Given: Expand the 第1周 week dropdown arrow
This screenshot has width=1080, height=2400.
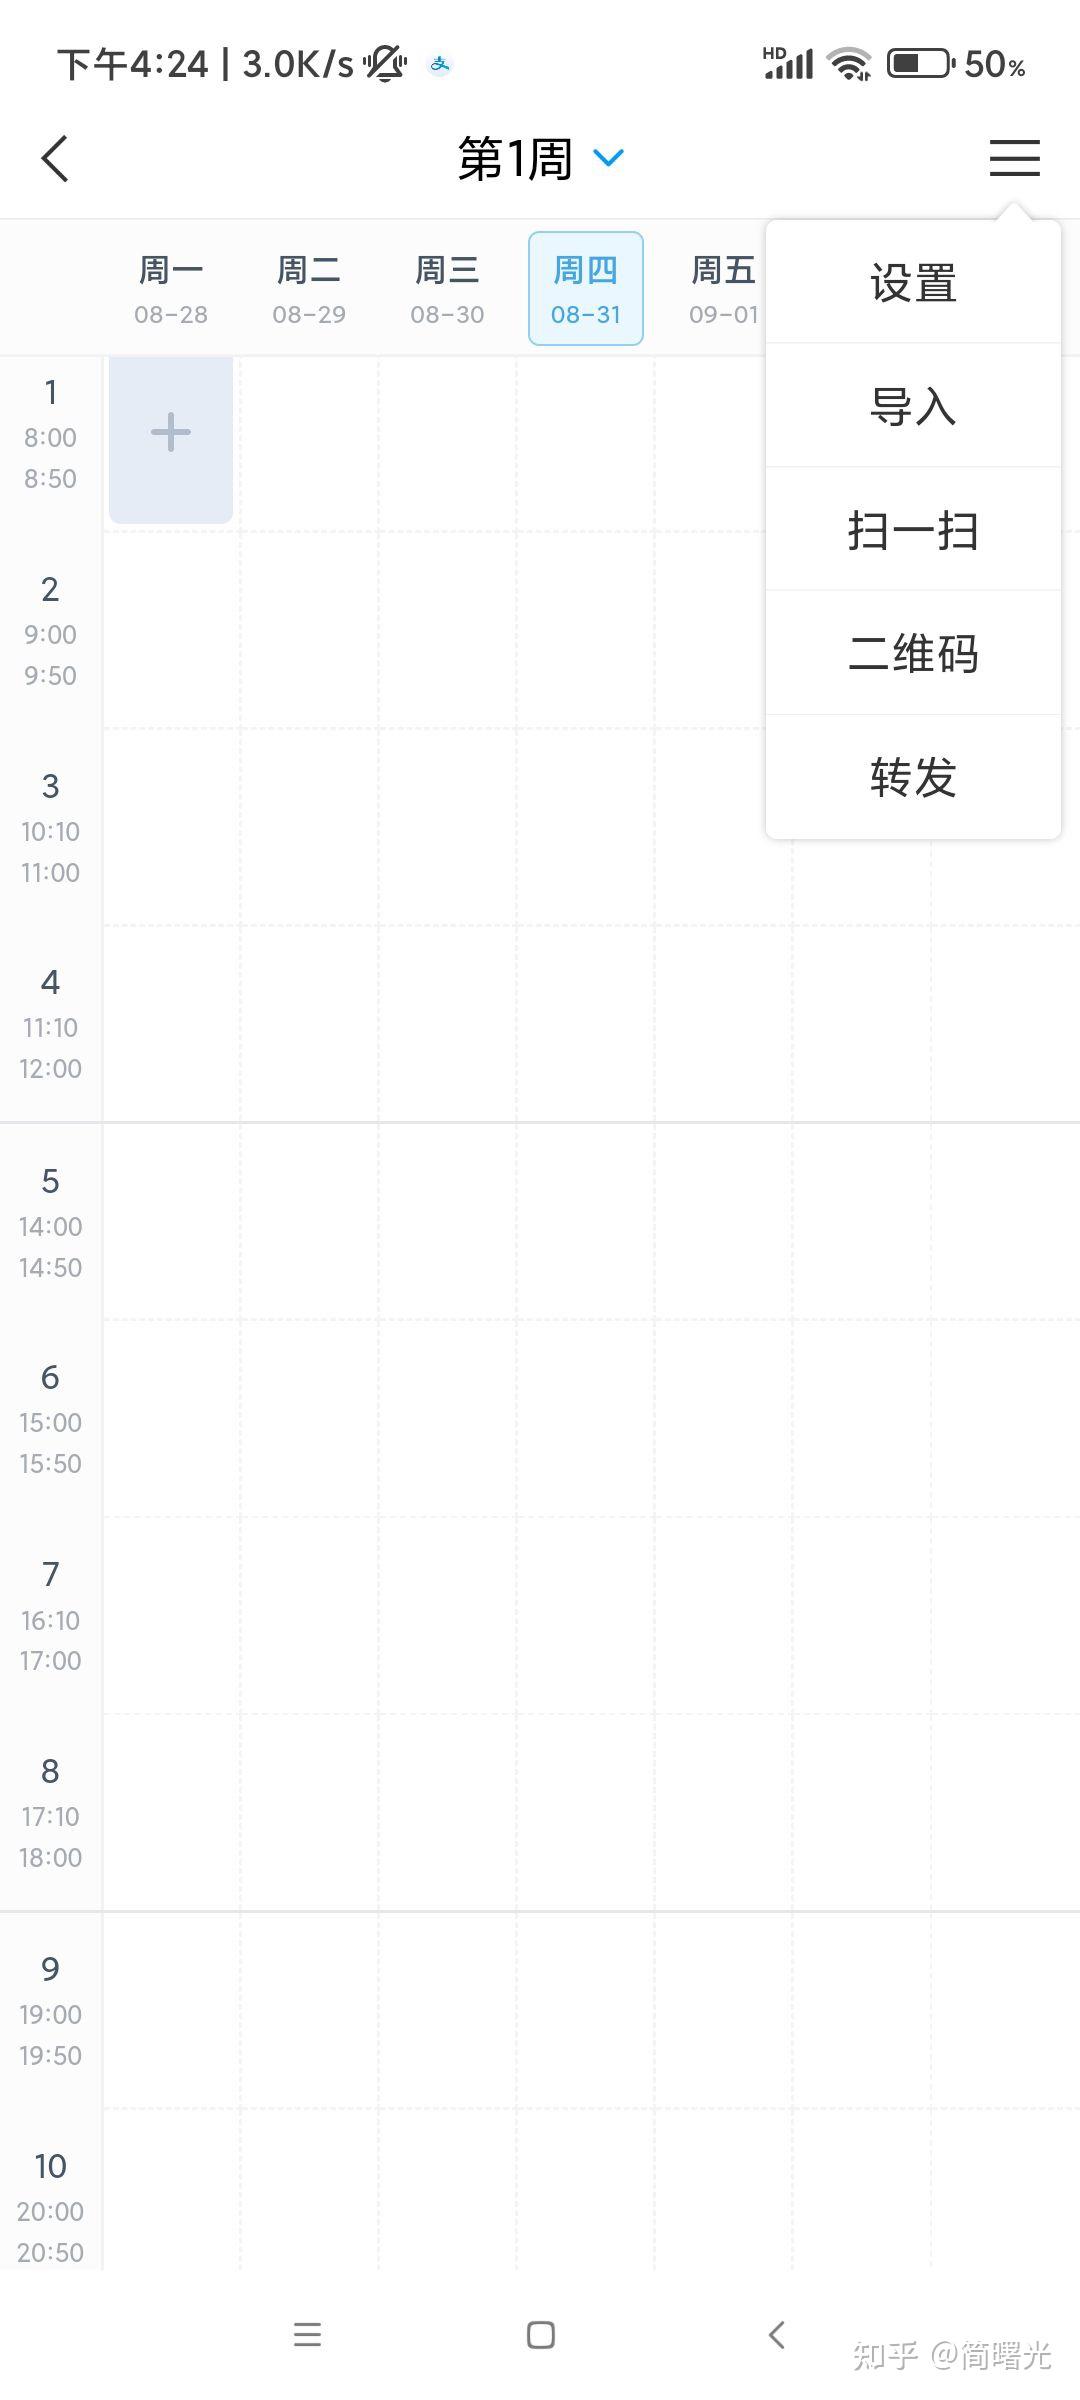Looking at the screenshot, I should pyautogui.click(x=608, y=158).
